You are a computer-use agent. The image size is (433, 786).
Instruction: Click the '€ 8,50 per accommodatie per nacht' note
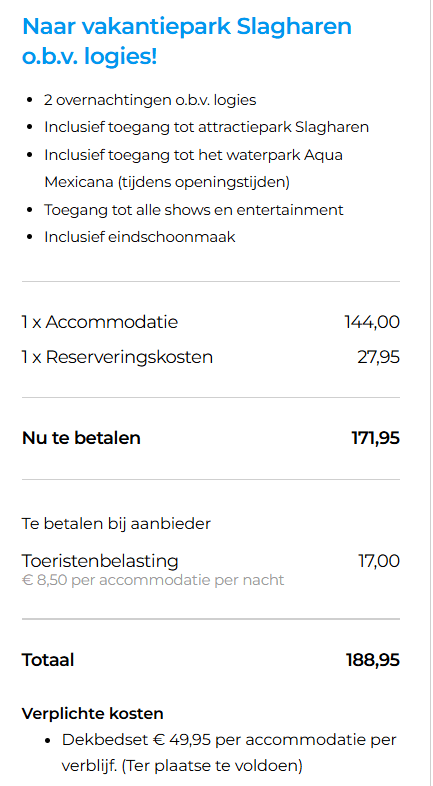click(x=153, y=580)
